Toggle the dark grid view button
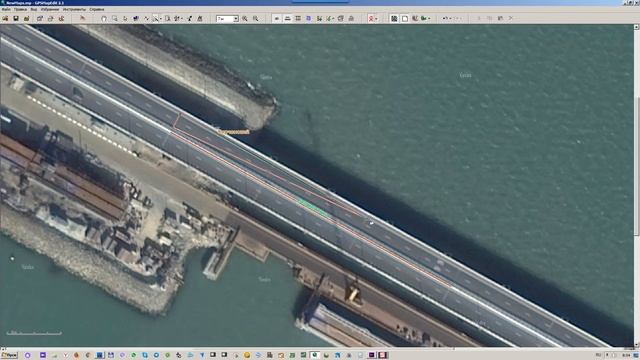This screenshot has width=640, height=360. [394, 18]
